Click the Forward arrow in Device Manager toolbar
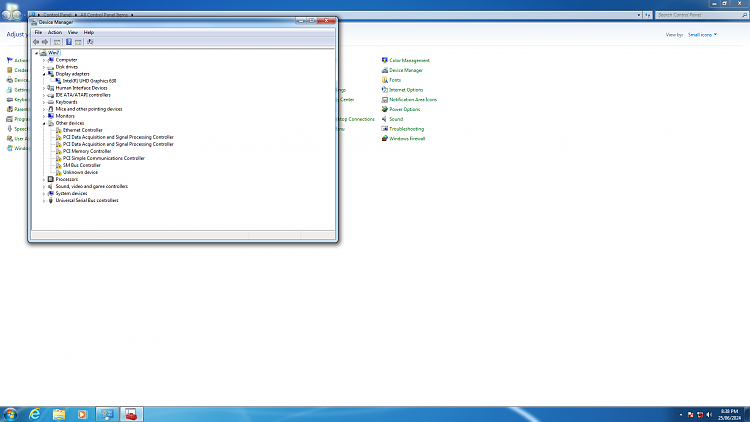 (45, 42)
